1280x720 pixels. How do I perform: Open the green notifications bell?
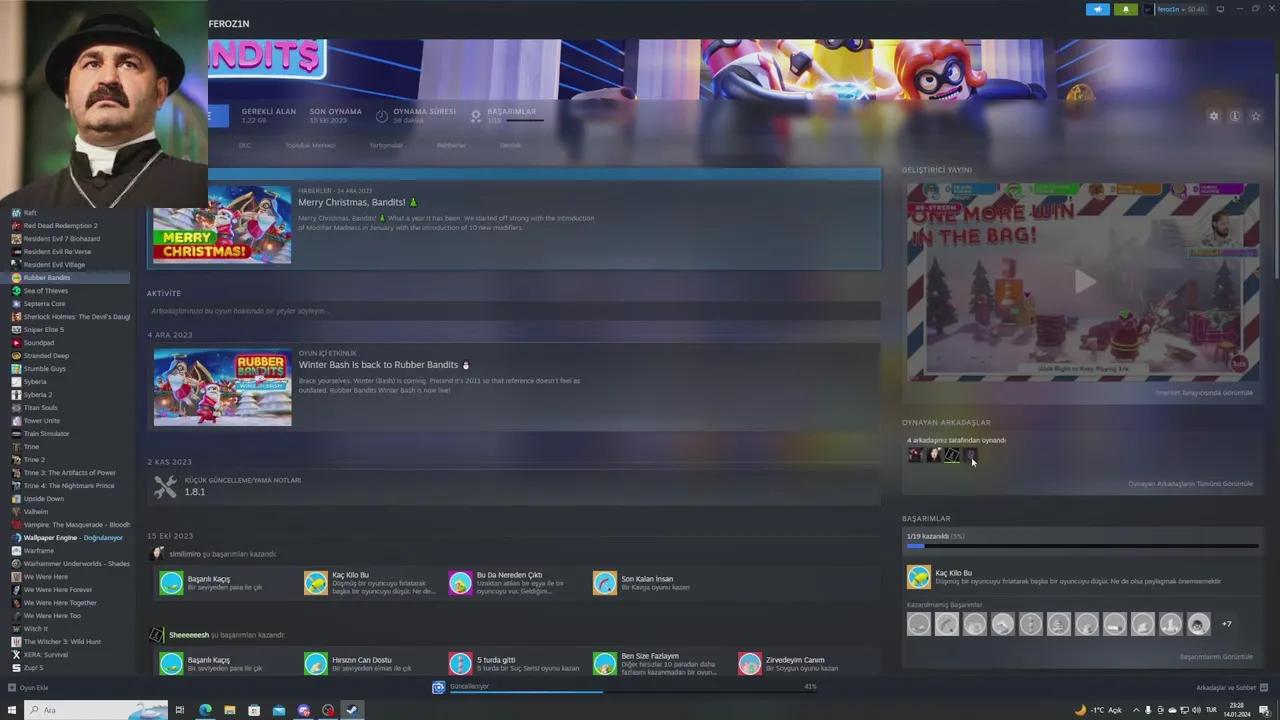(x=1125, y=9)
